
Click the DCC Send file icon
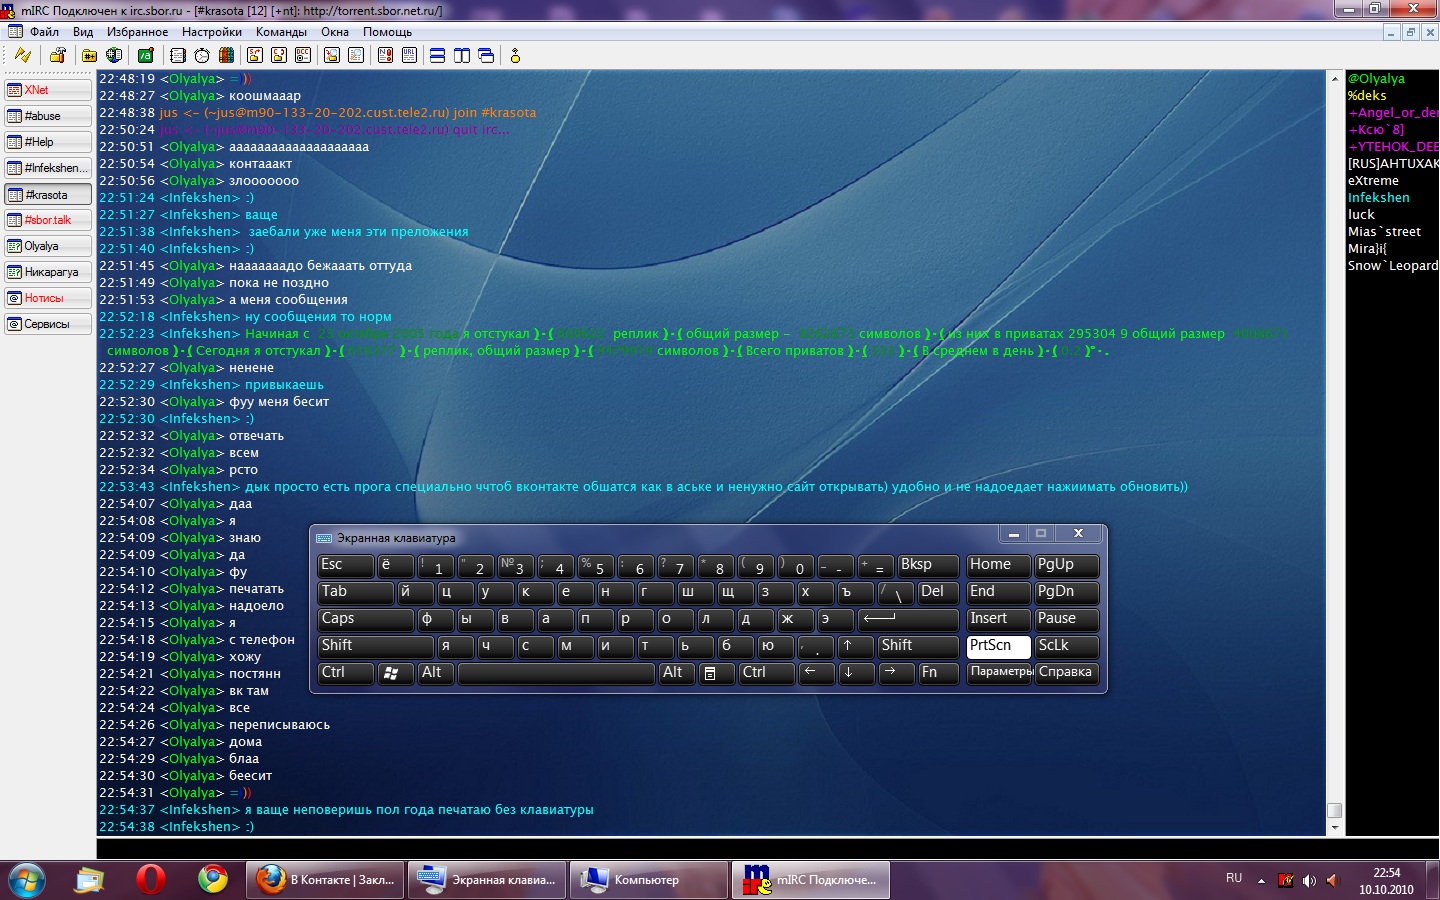254,55
